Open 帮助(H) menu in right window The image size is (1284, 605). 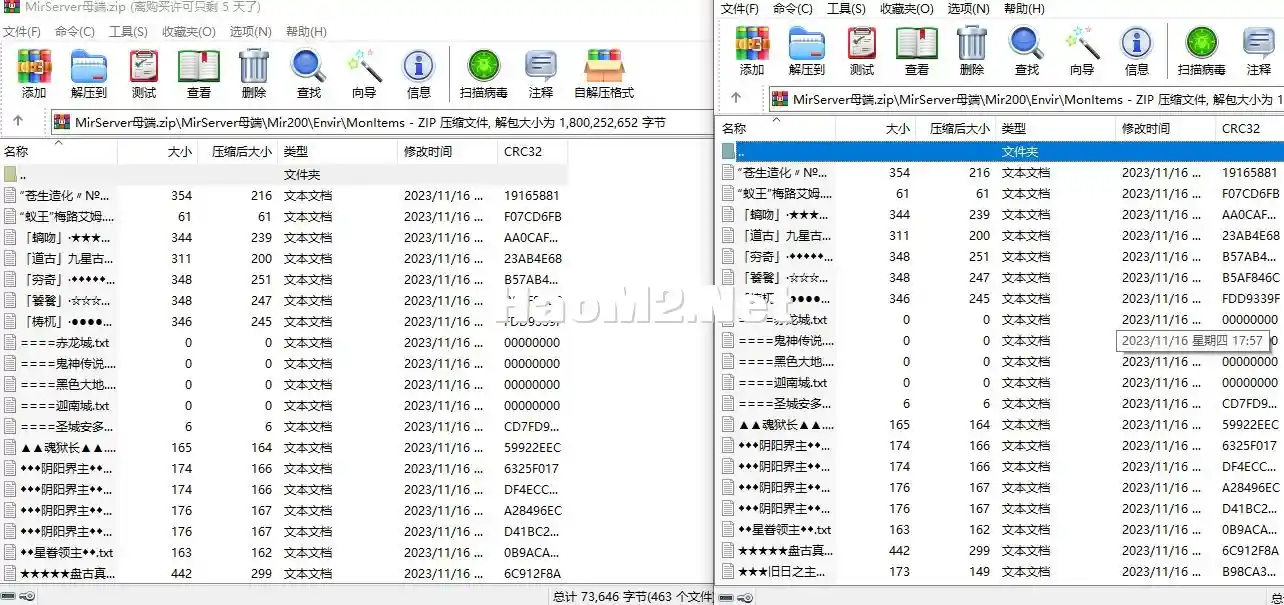pyautogui.click(x=1024, y=8)
